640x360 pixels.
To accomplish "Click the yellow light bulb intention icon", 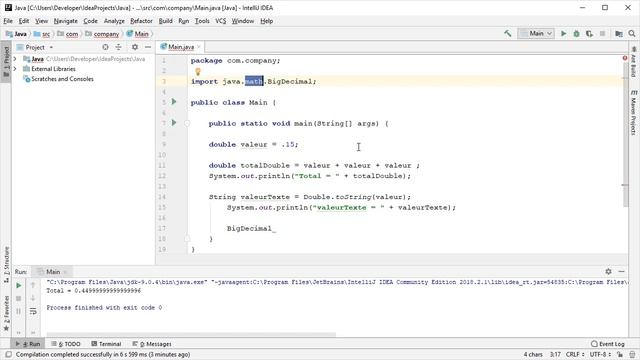I will tap(198, 72).
